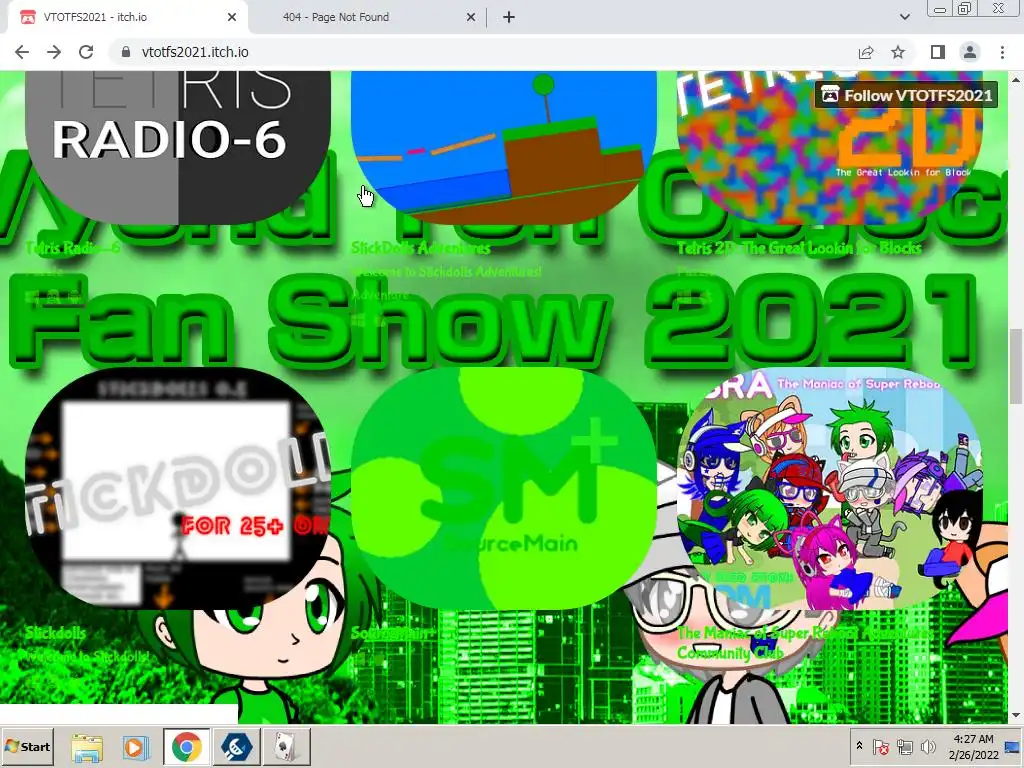
Task: Open the Tetris Radio-6 title link
Action: click(x=72, y=248)
